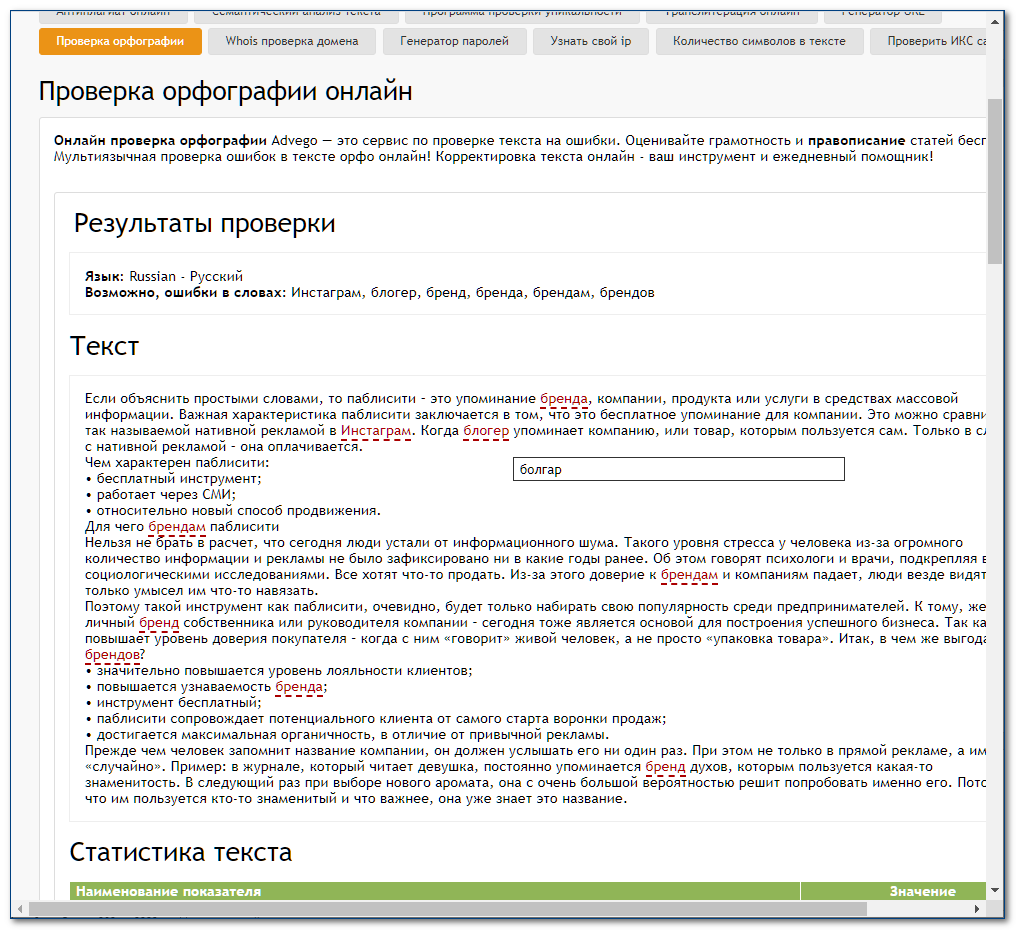Click the Значение table column header
This screenshot has height=930, width=1016.
coord(922,891)
